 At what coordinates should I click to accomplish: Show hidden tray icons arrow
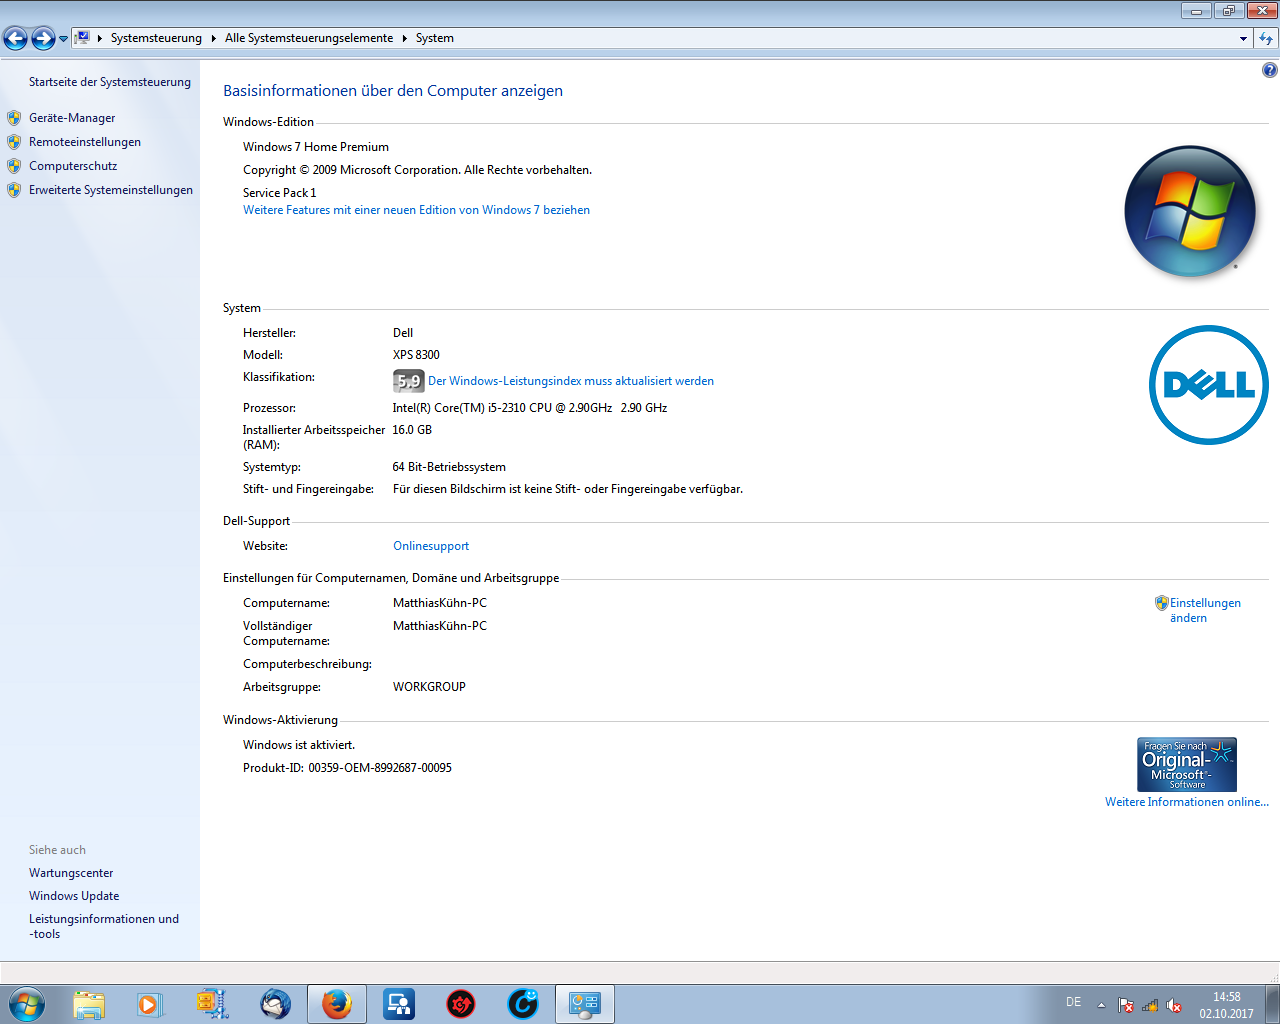tap(1101, 1005)
